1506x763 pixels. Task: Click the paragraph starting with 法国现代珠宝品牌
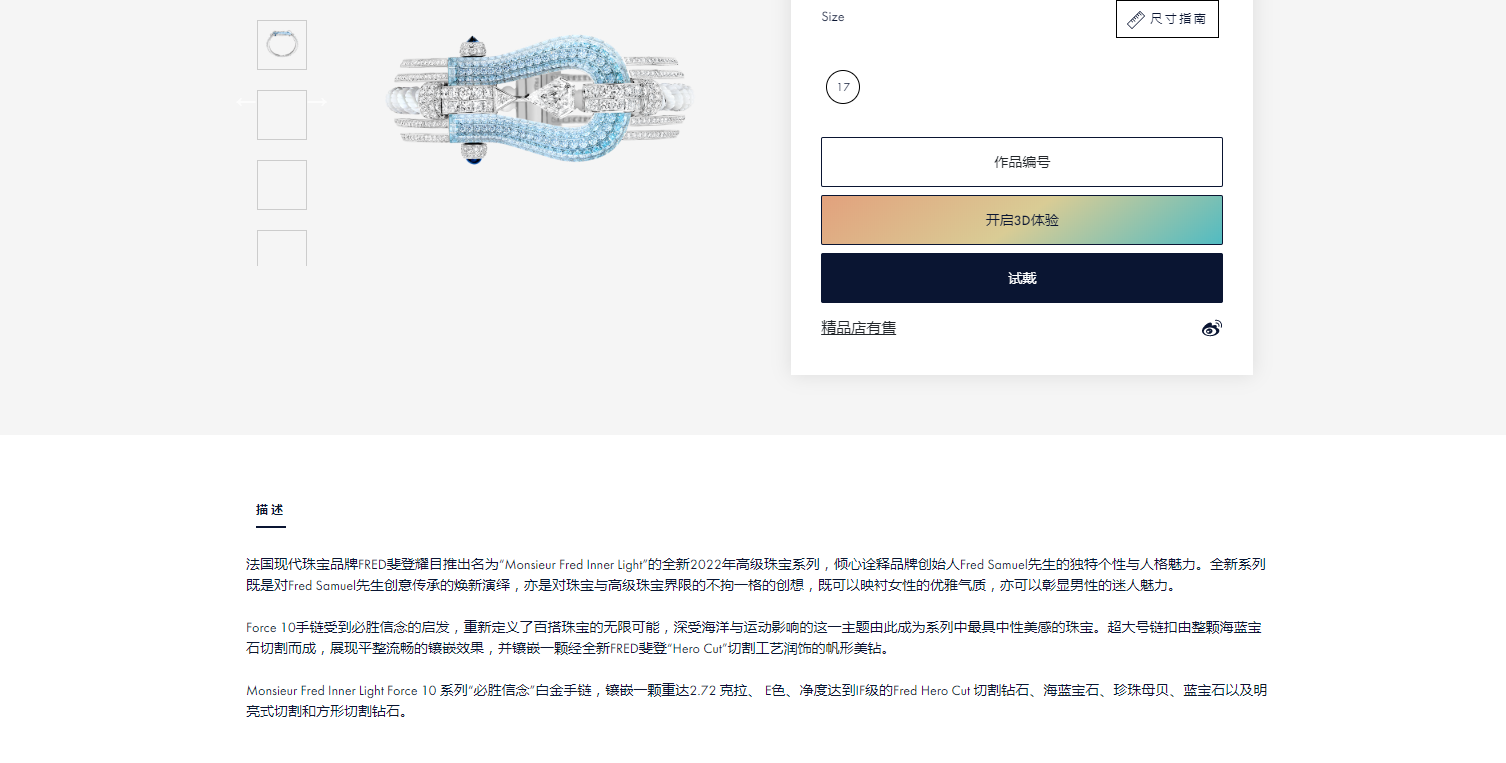(755, 574)
